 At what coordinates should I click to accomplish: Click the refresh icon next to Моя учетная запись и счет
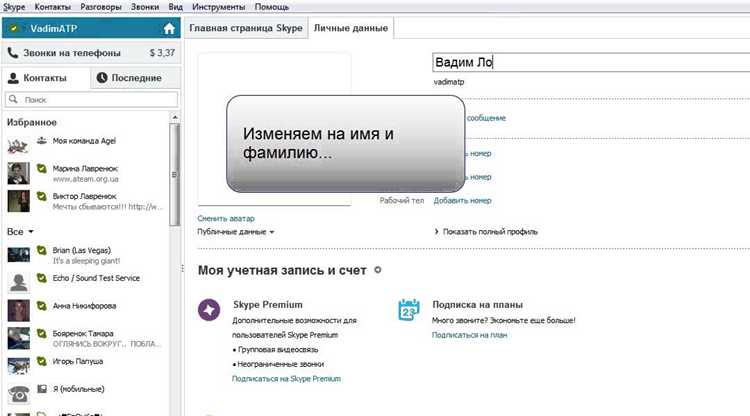pos(378,270)
